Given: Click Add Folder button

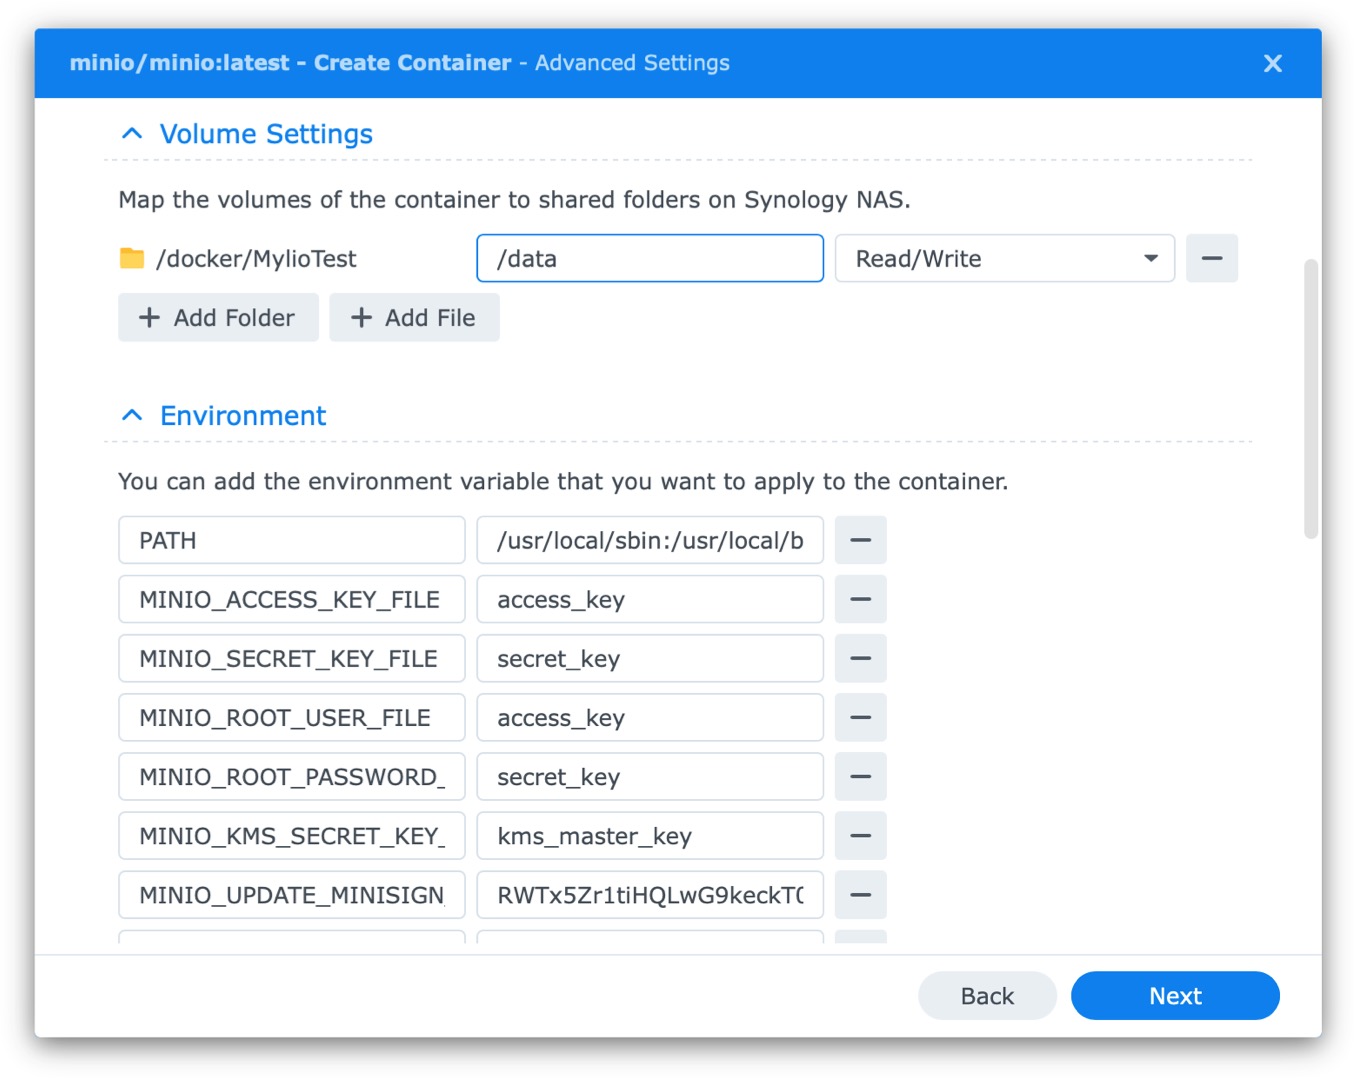Looking at the screenshot, I should click(x=218, y=317).
